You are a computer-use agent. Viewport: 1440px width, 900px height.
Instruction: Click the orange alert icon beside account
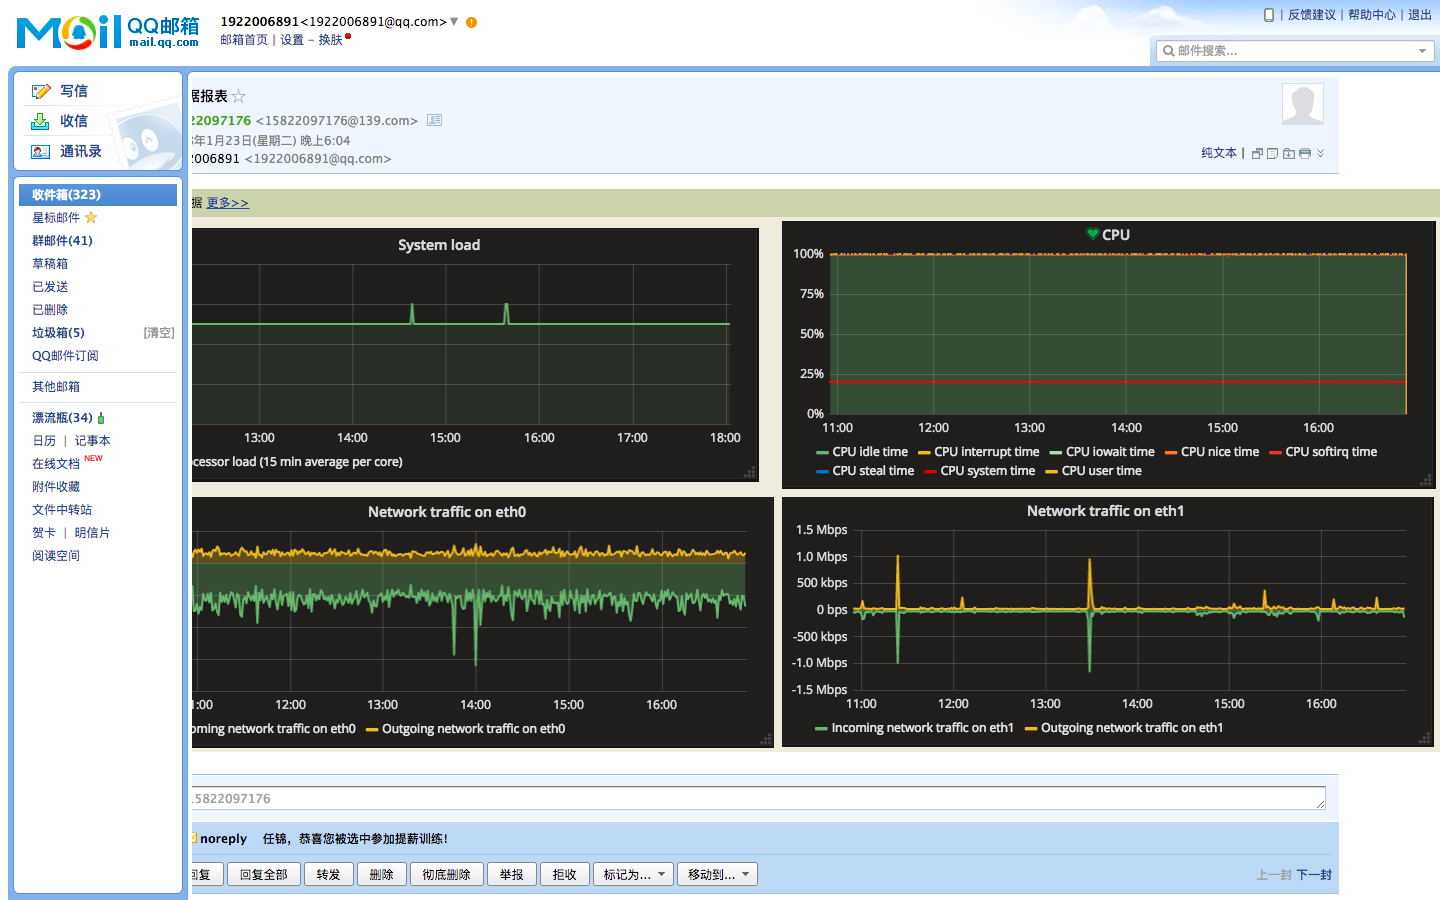pyautogui.click(x=471, y=22)
